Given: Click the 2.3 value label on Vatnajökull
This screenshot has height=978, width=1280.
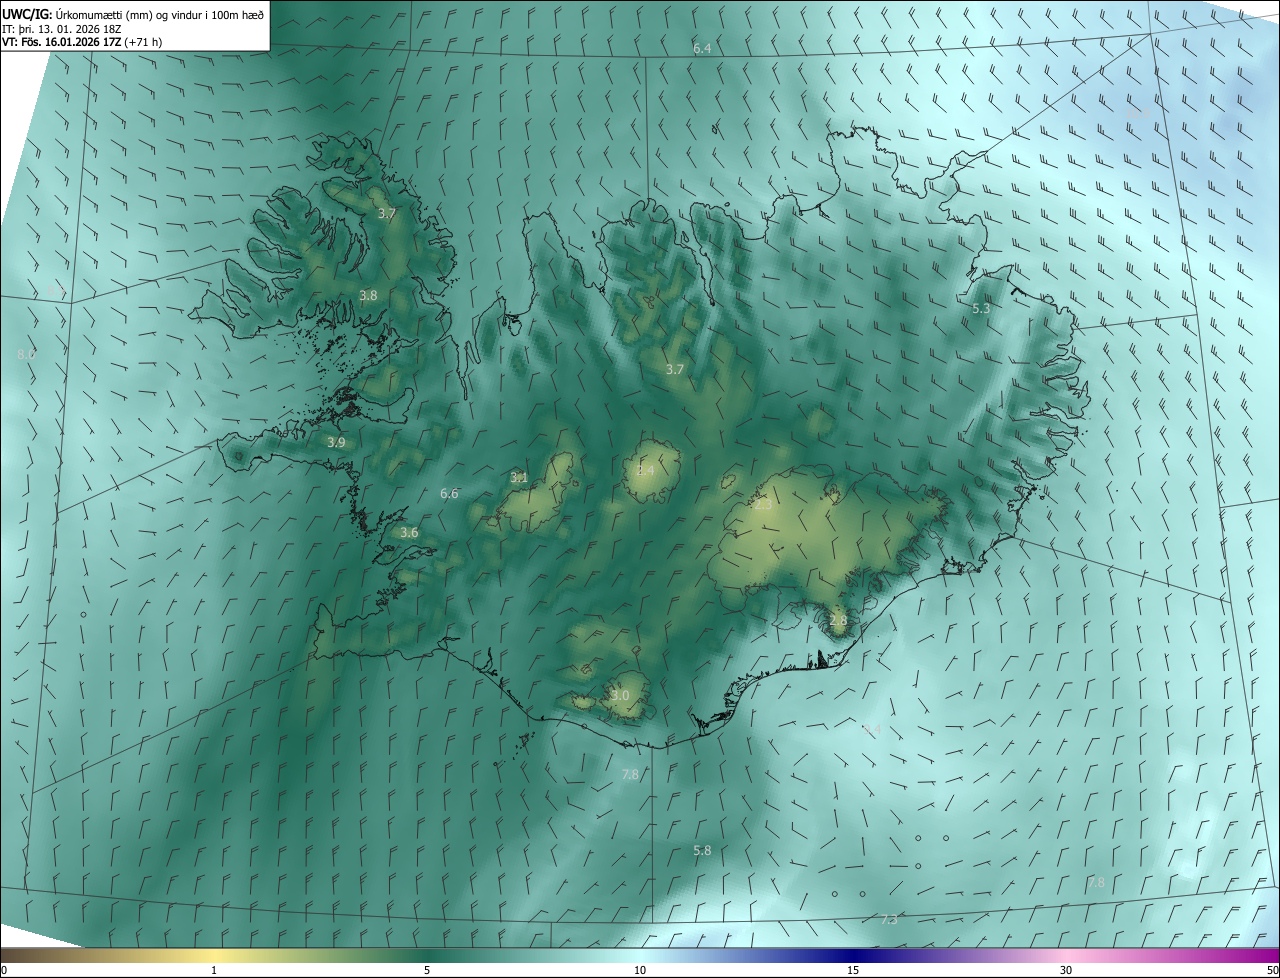Looking at the screenshot, I should click(x=762, y=505).
